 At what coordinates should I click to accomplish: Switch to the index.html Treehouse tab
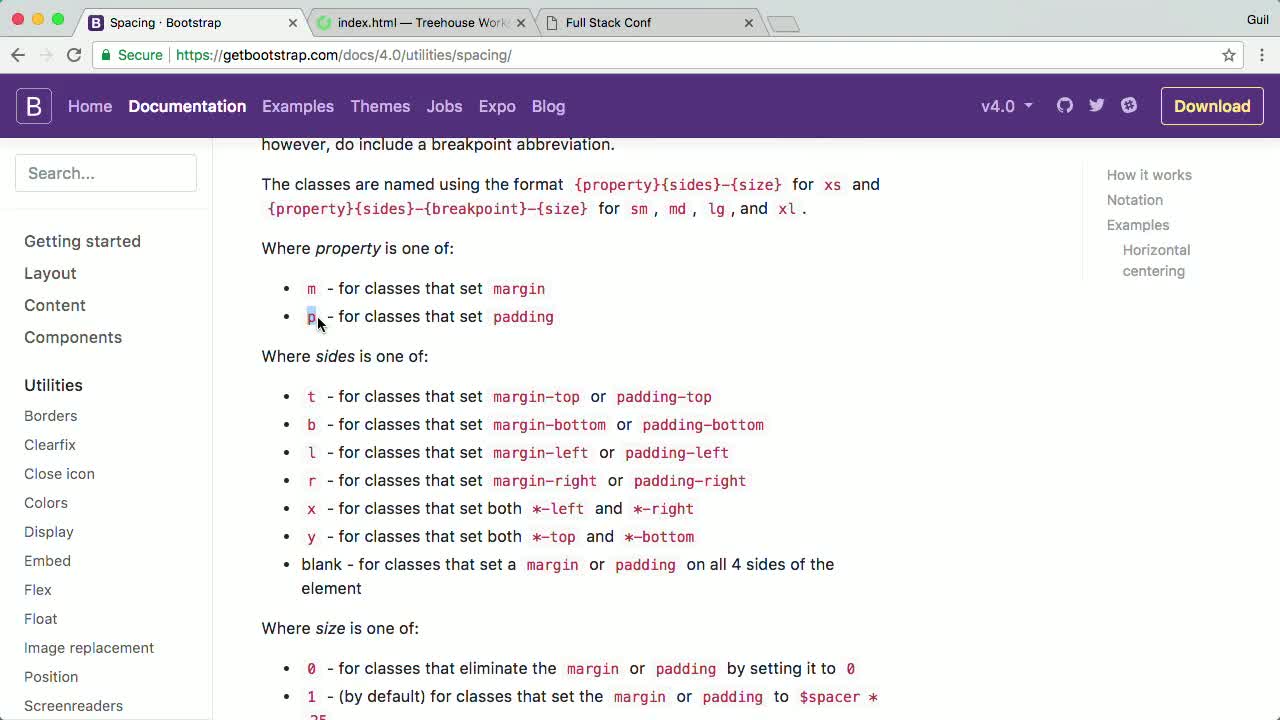(x=420, y=22)
